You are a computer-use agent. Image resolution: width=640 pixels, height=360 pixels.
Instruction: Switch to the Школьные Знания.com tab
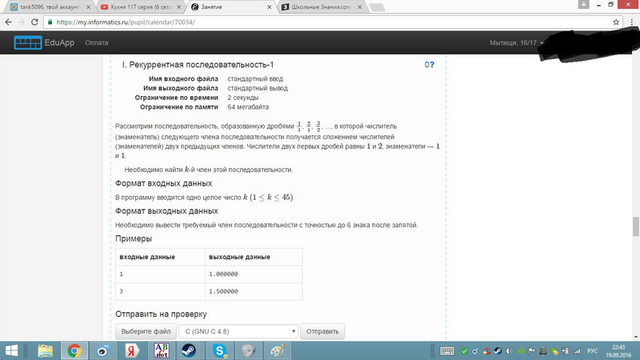click(322, 7)
